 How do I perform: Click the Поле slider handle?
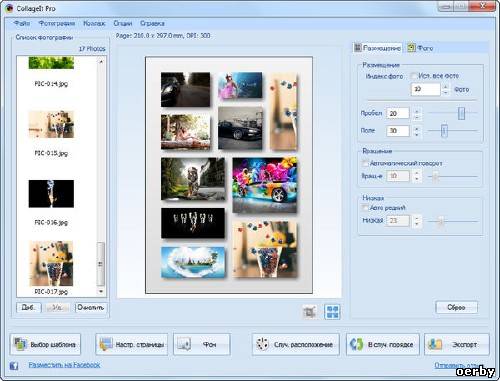coord(444,131)
